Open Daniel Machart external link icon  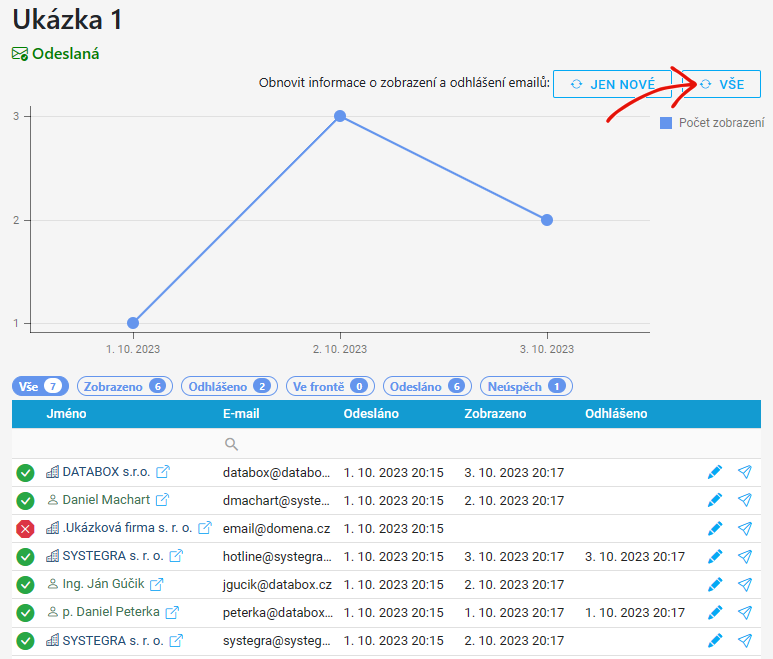pos(162,500)
